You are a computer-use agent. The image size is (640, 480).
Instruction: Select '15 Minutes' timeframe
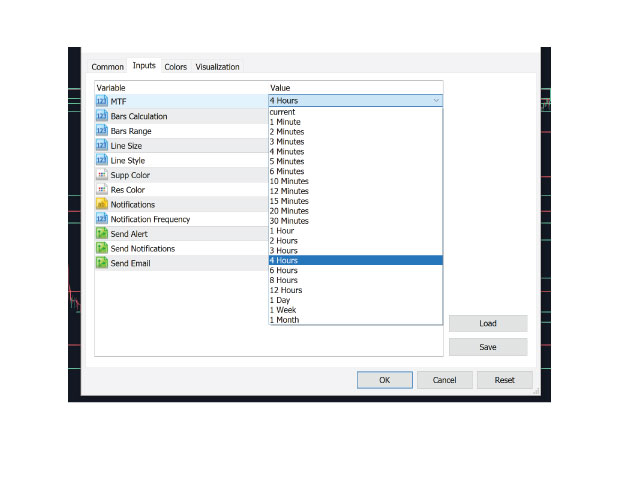coord(356,201)
